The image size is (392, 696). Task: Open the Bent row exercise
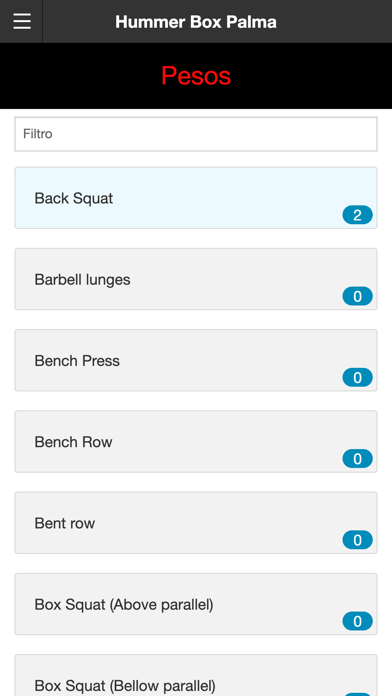coord(196,523)
